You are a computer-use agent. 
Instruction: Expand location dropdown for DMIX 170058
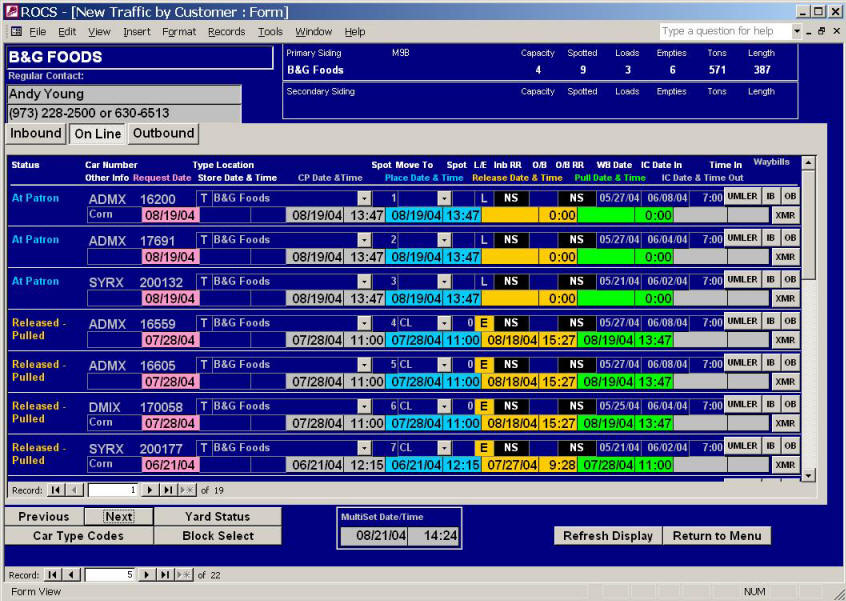coord(364,406)
